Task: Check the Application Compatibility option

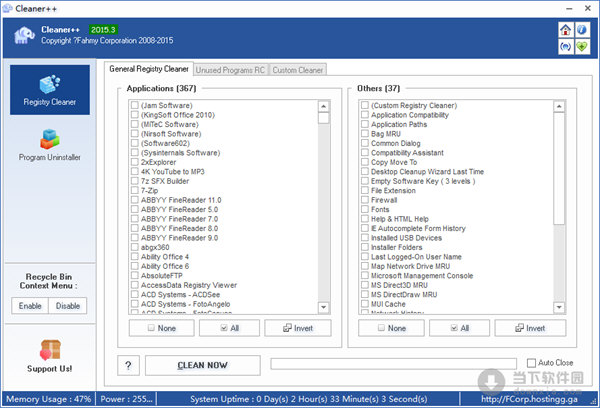Action: [365, 114]
